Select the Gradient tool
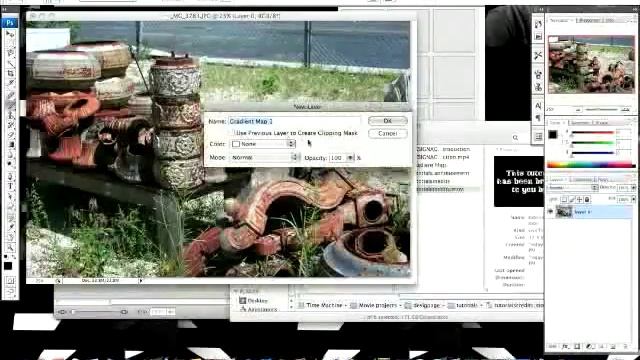The height and width of the screenshot is (360, 640). 10,145
